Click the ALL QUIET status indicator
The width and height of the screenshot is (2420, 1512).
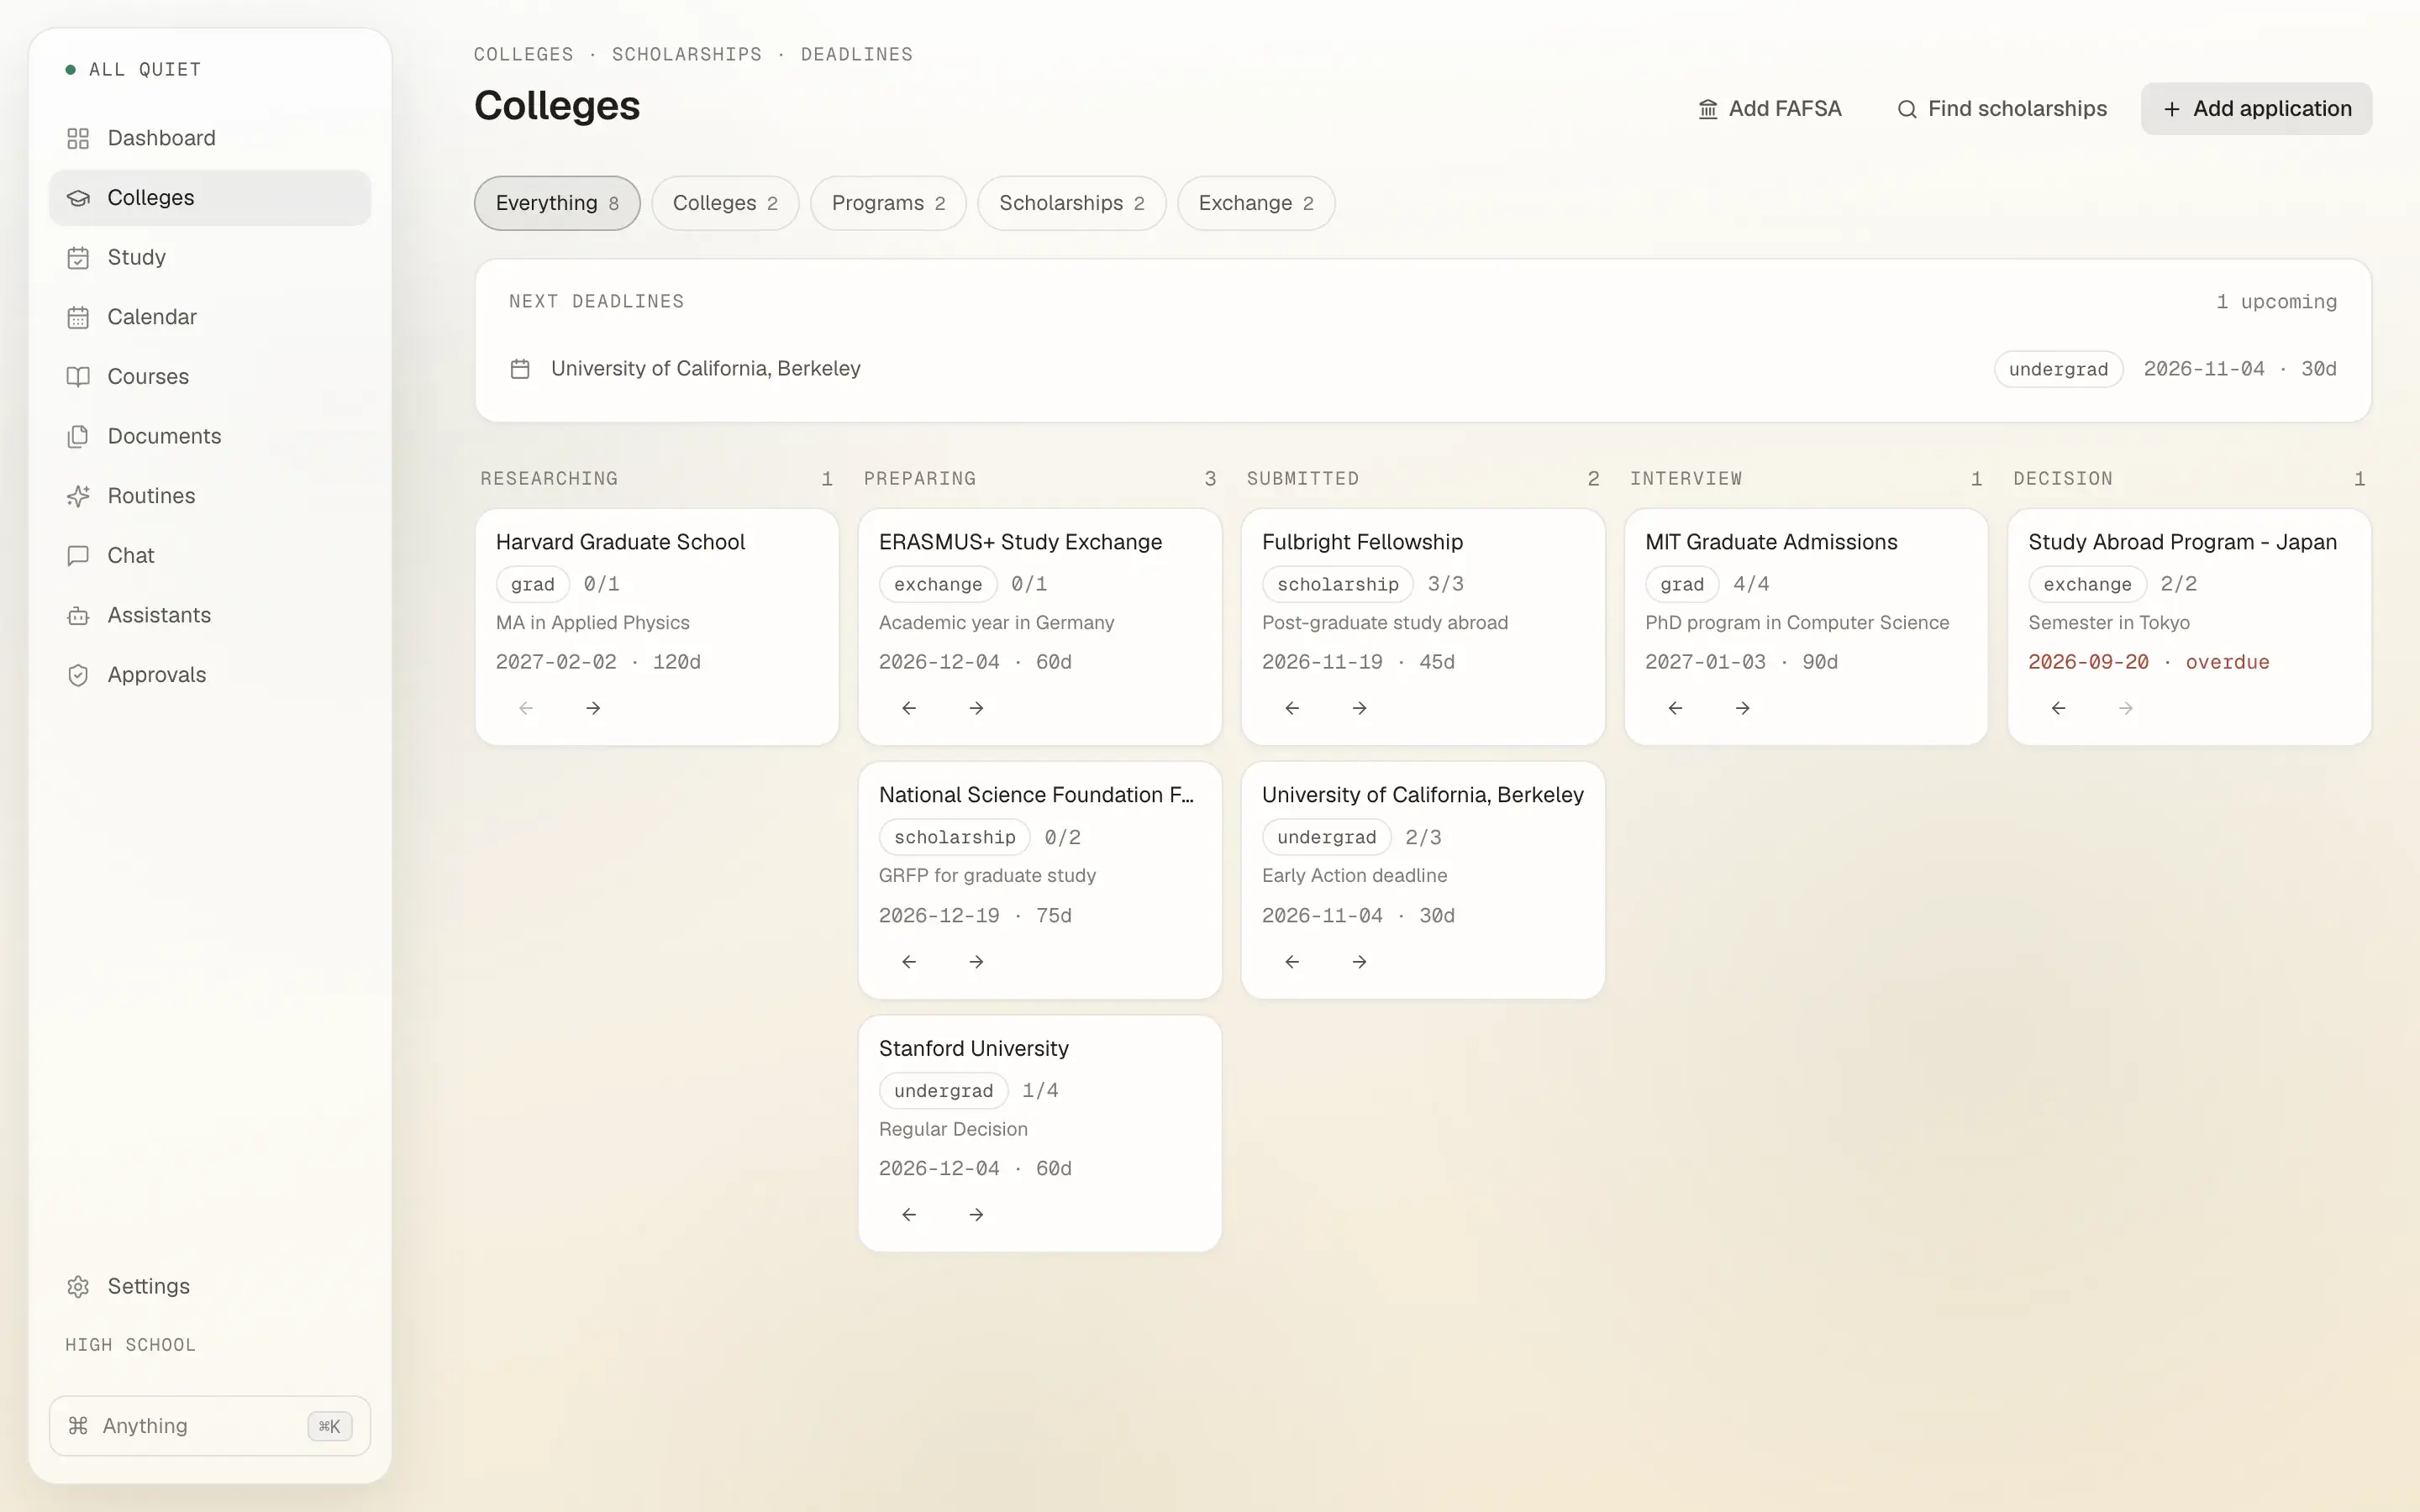click(133, 69)
